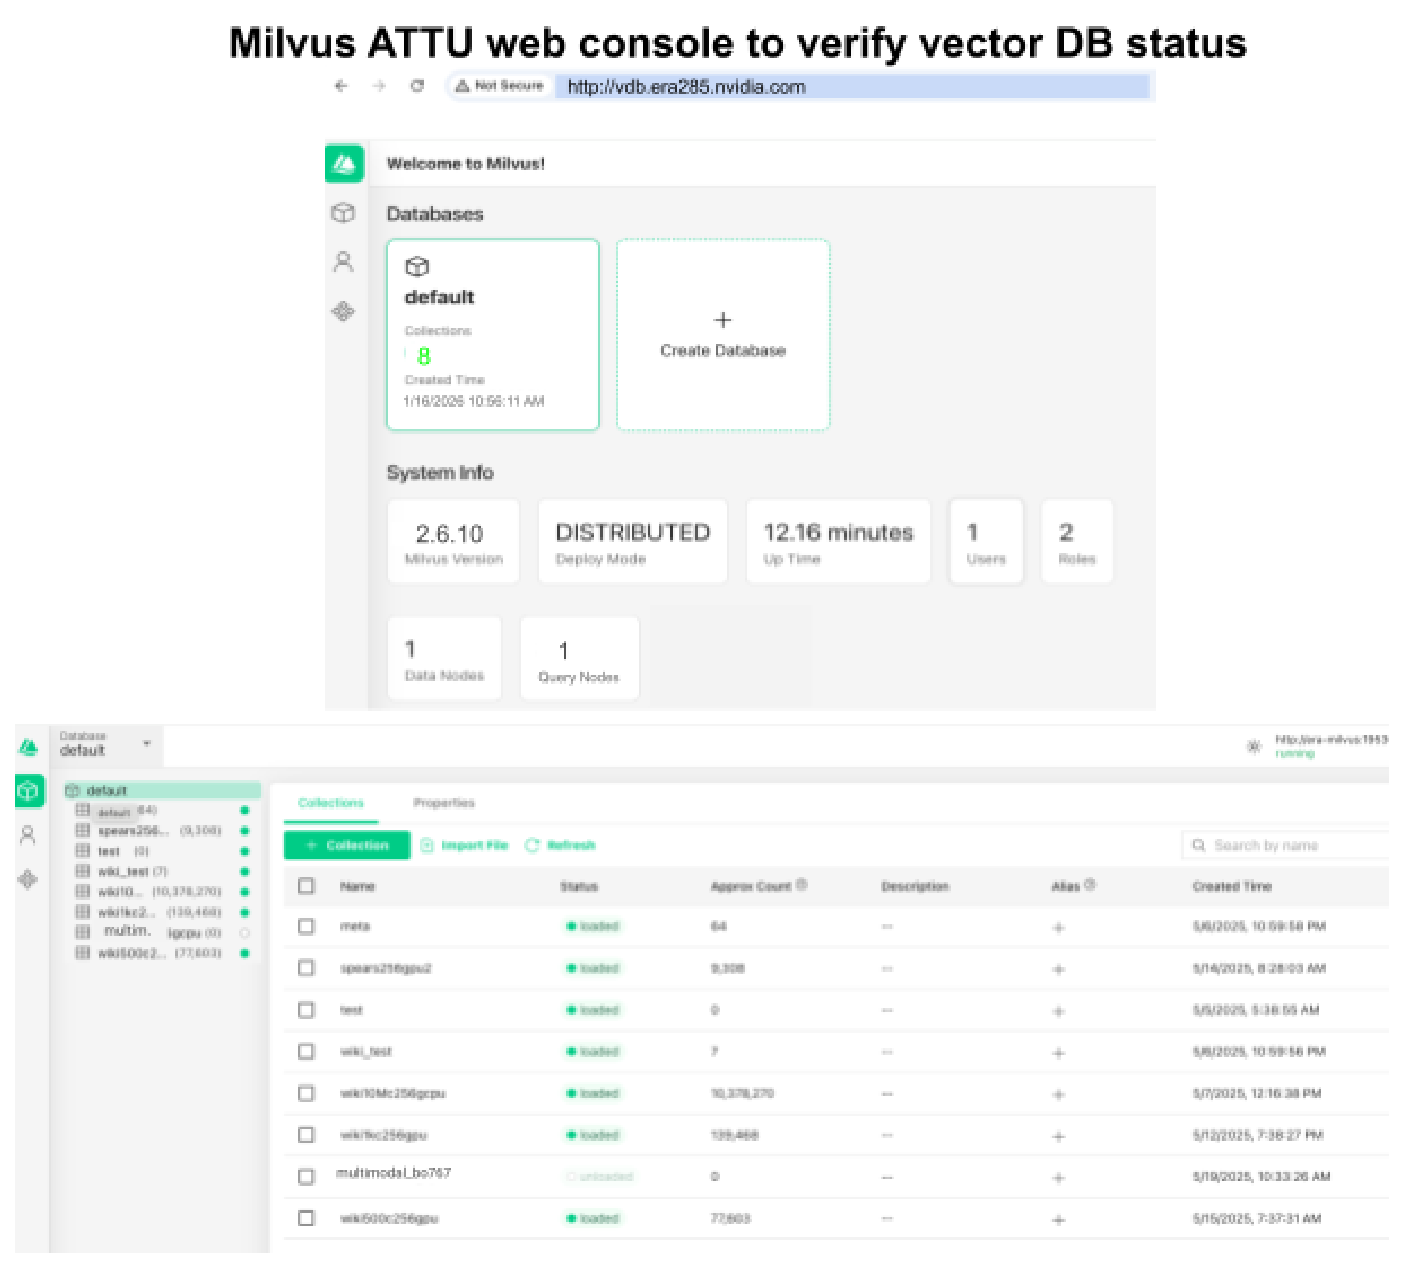
Task: Click the 1 Query Nodes card
Action: coord(579,658)
